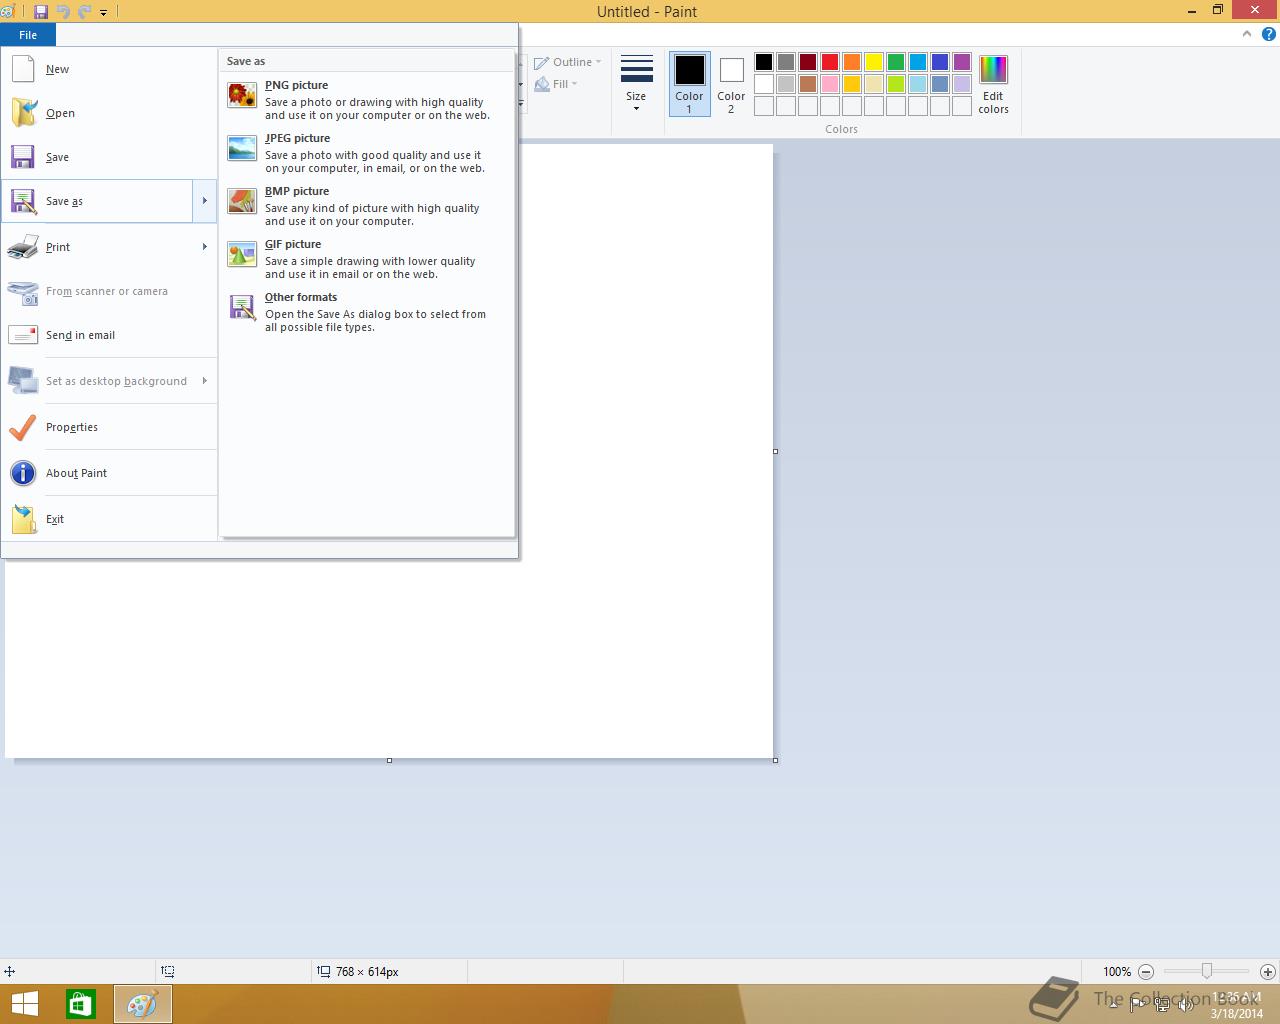Pick the black color swatch

764,62
